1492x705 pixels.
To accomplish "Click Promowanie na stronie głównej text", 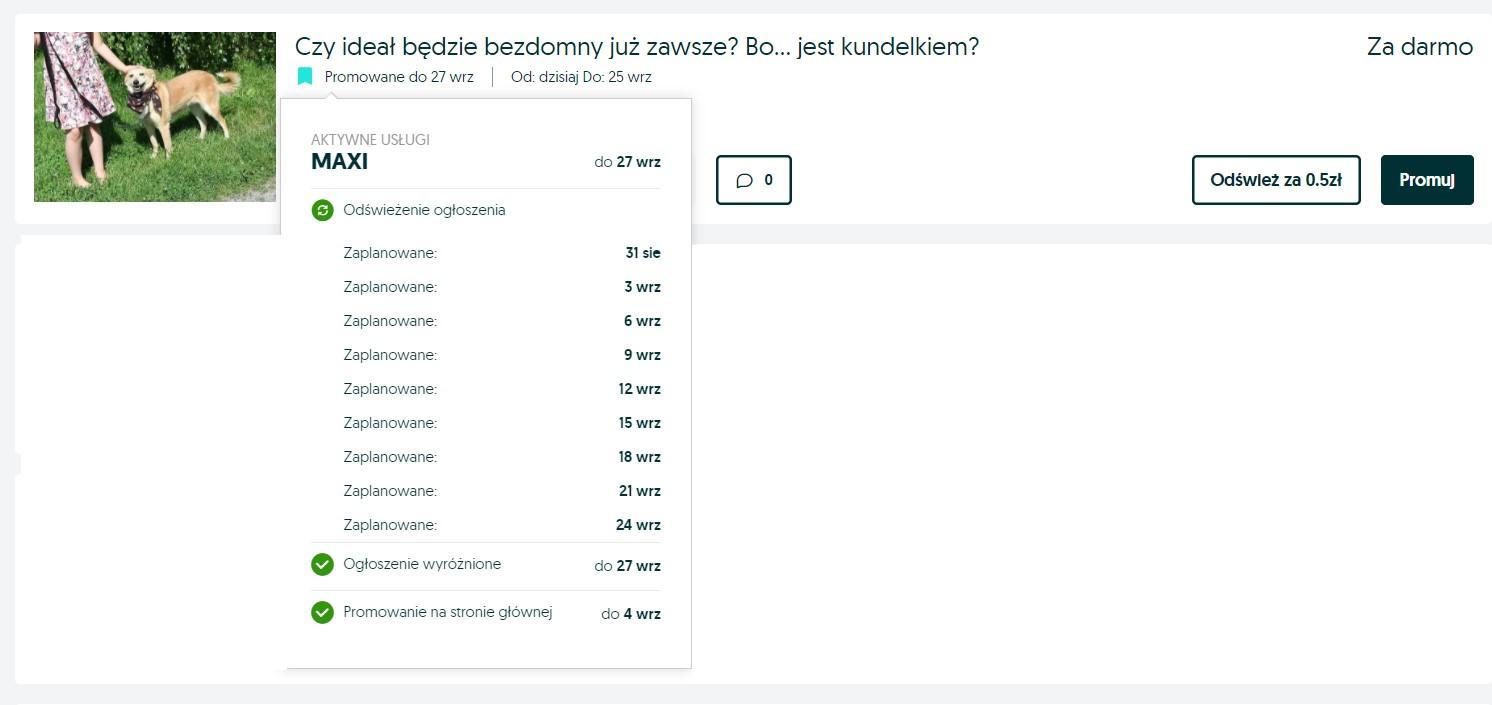I will click(448, 612).
